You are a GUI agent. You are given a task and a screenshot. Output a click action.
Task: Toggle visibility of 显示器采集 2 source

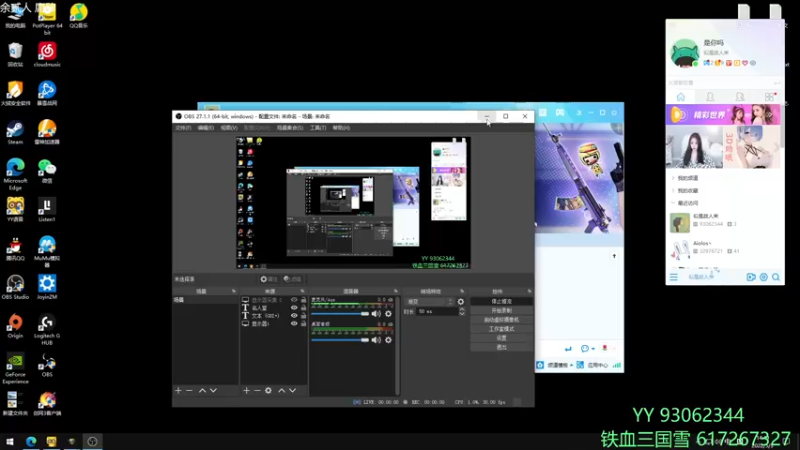click(x=294, y=300)
